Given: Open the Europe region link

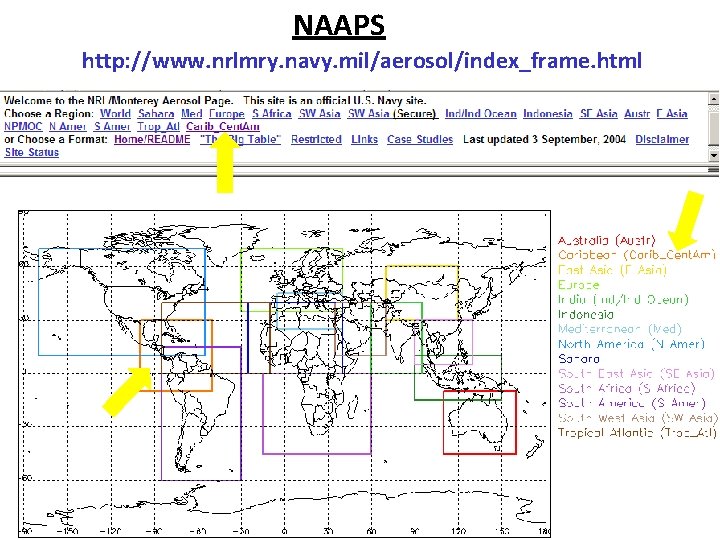Looking at the screenshot, I should point(227,113).
